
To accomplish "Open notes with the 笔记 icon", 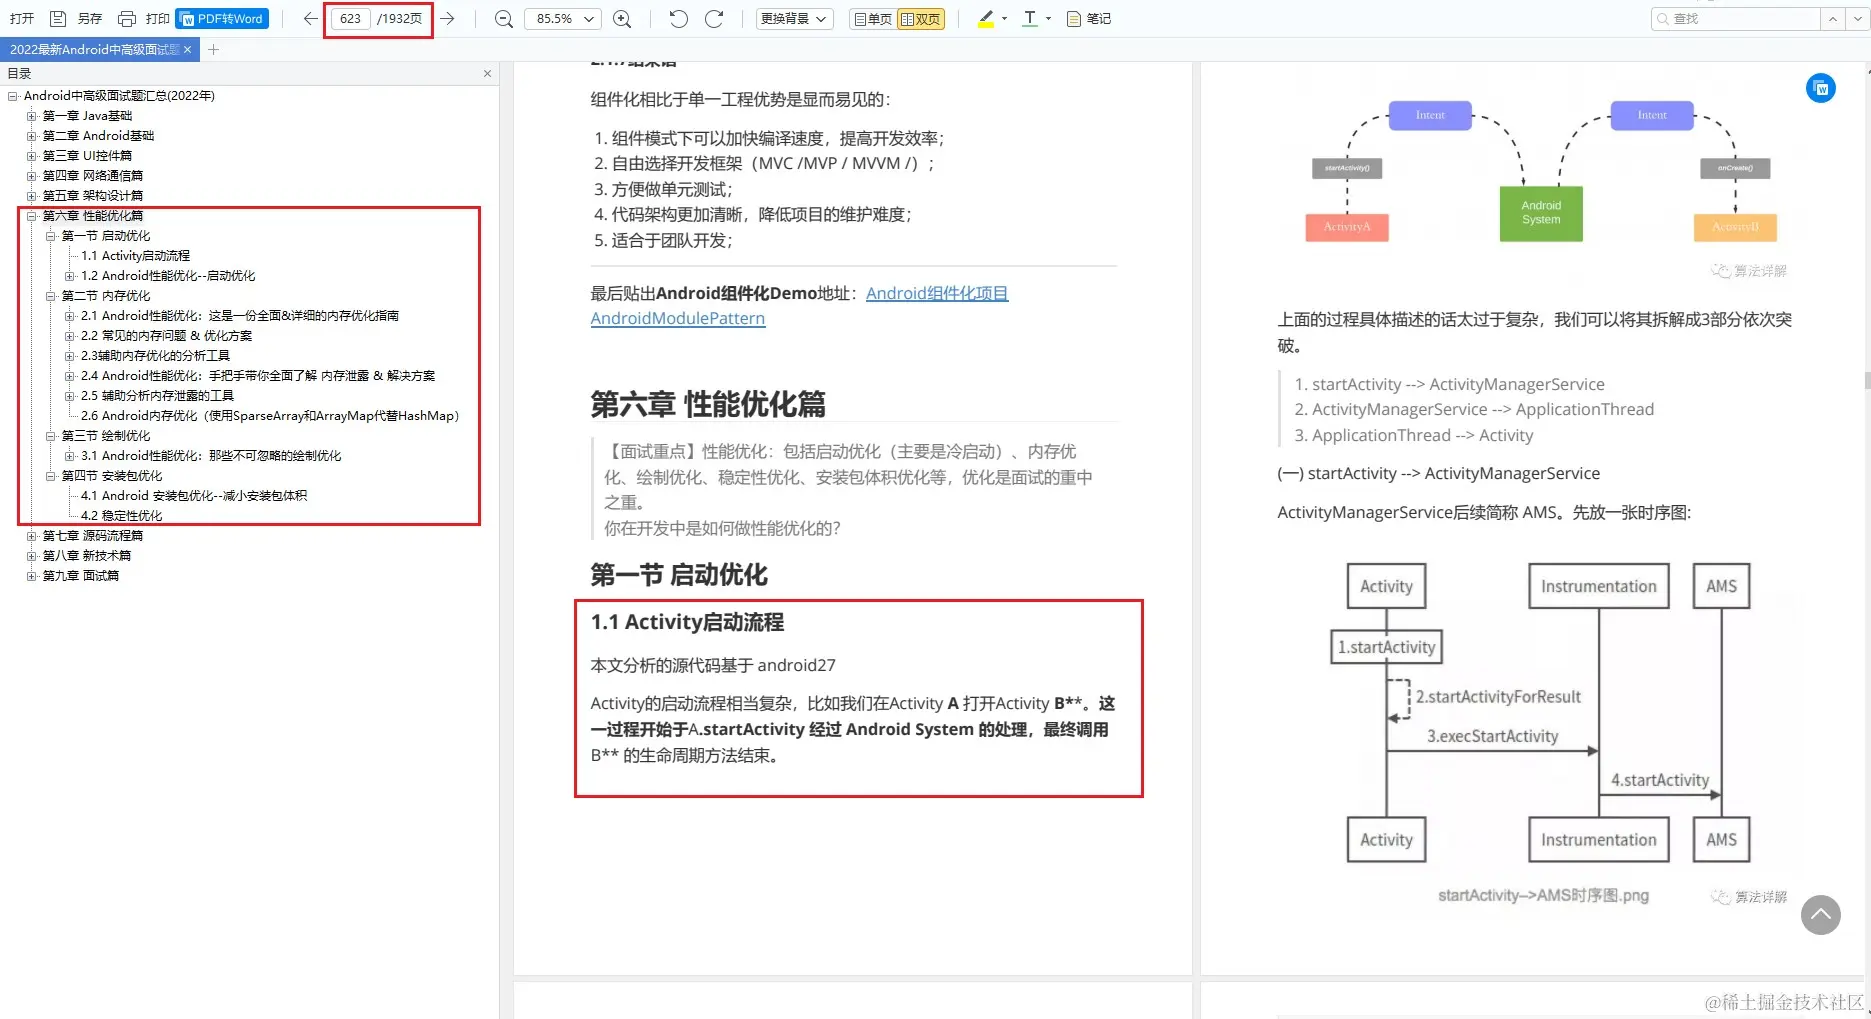I will [x=1088, y=18].
